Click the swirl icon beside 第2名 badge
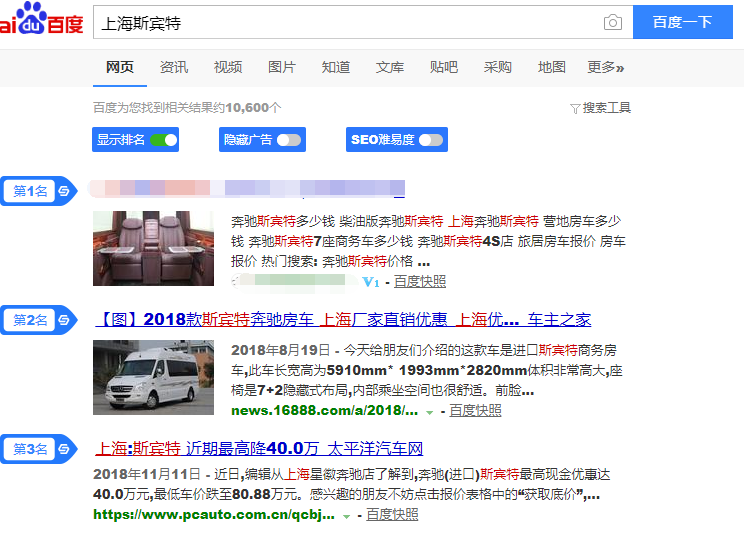Image resolution: width=744 pixels, height=538 pixels. coord(64,320)
